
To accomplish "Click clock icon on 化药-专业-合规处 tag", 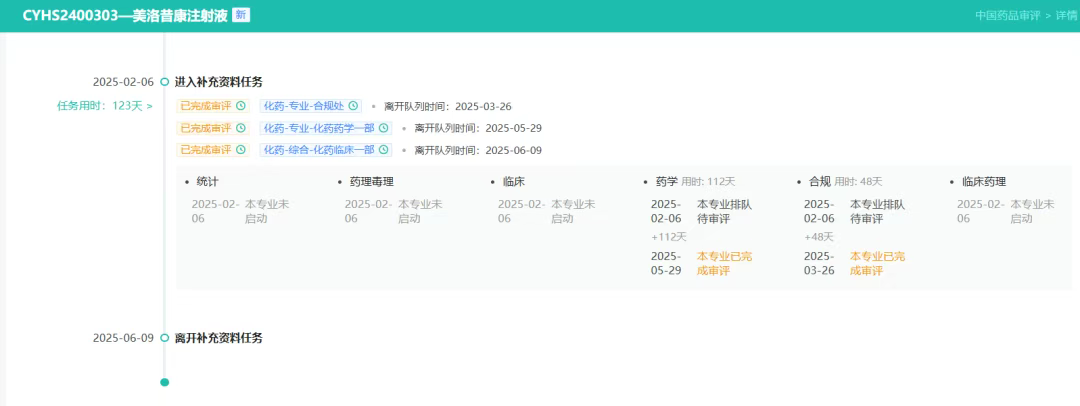I will pyautogui.click(x=353, y=106).
